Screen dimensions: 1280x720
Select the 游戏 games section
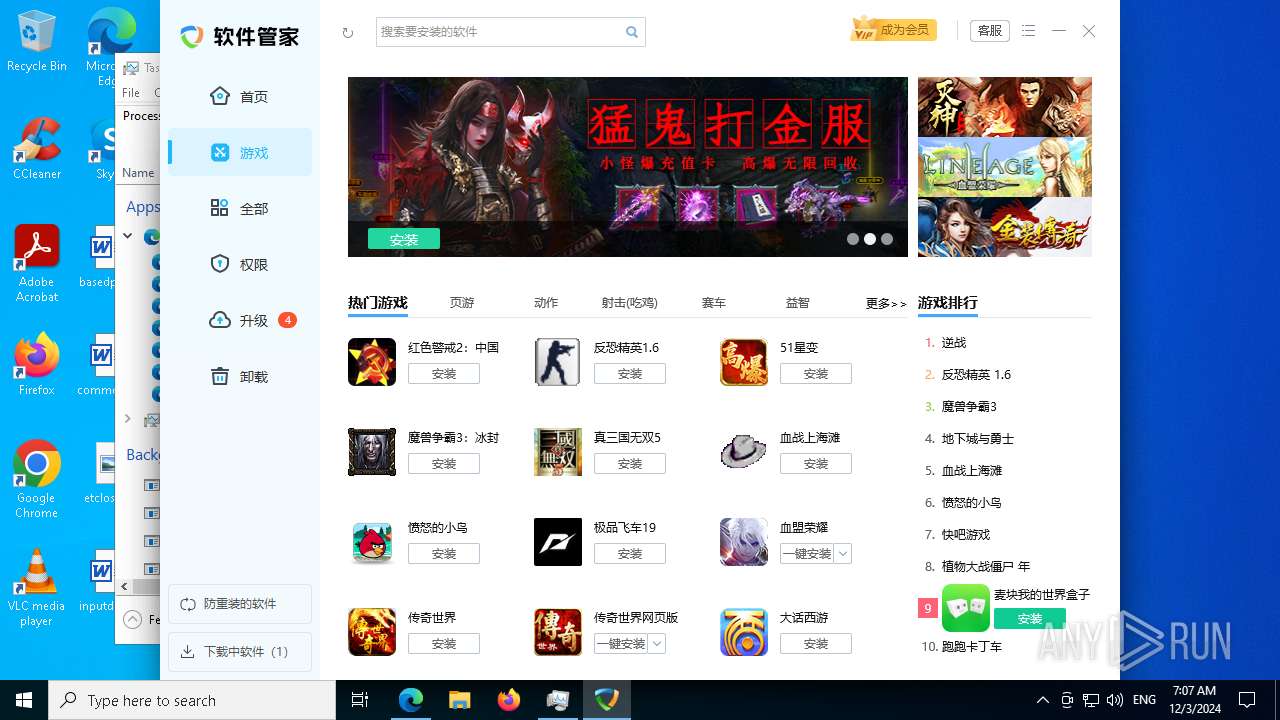coord(240,153)
